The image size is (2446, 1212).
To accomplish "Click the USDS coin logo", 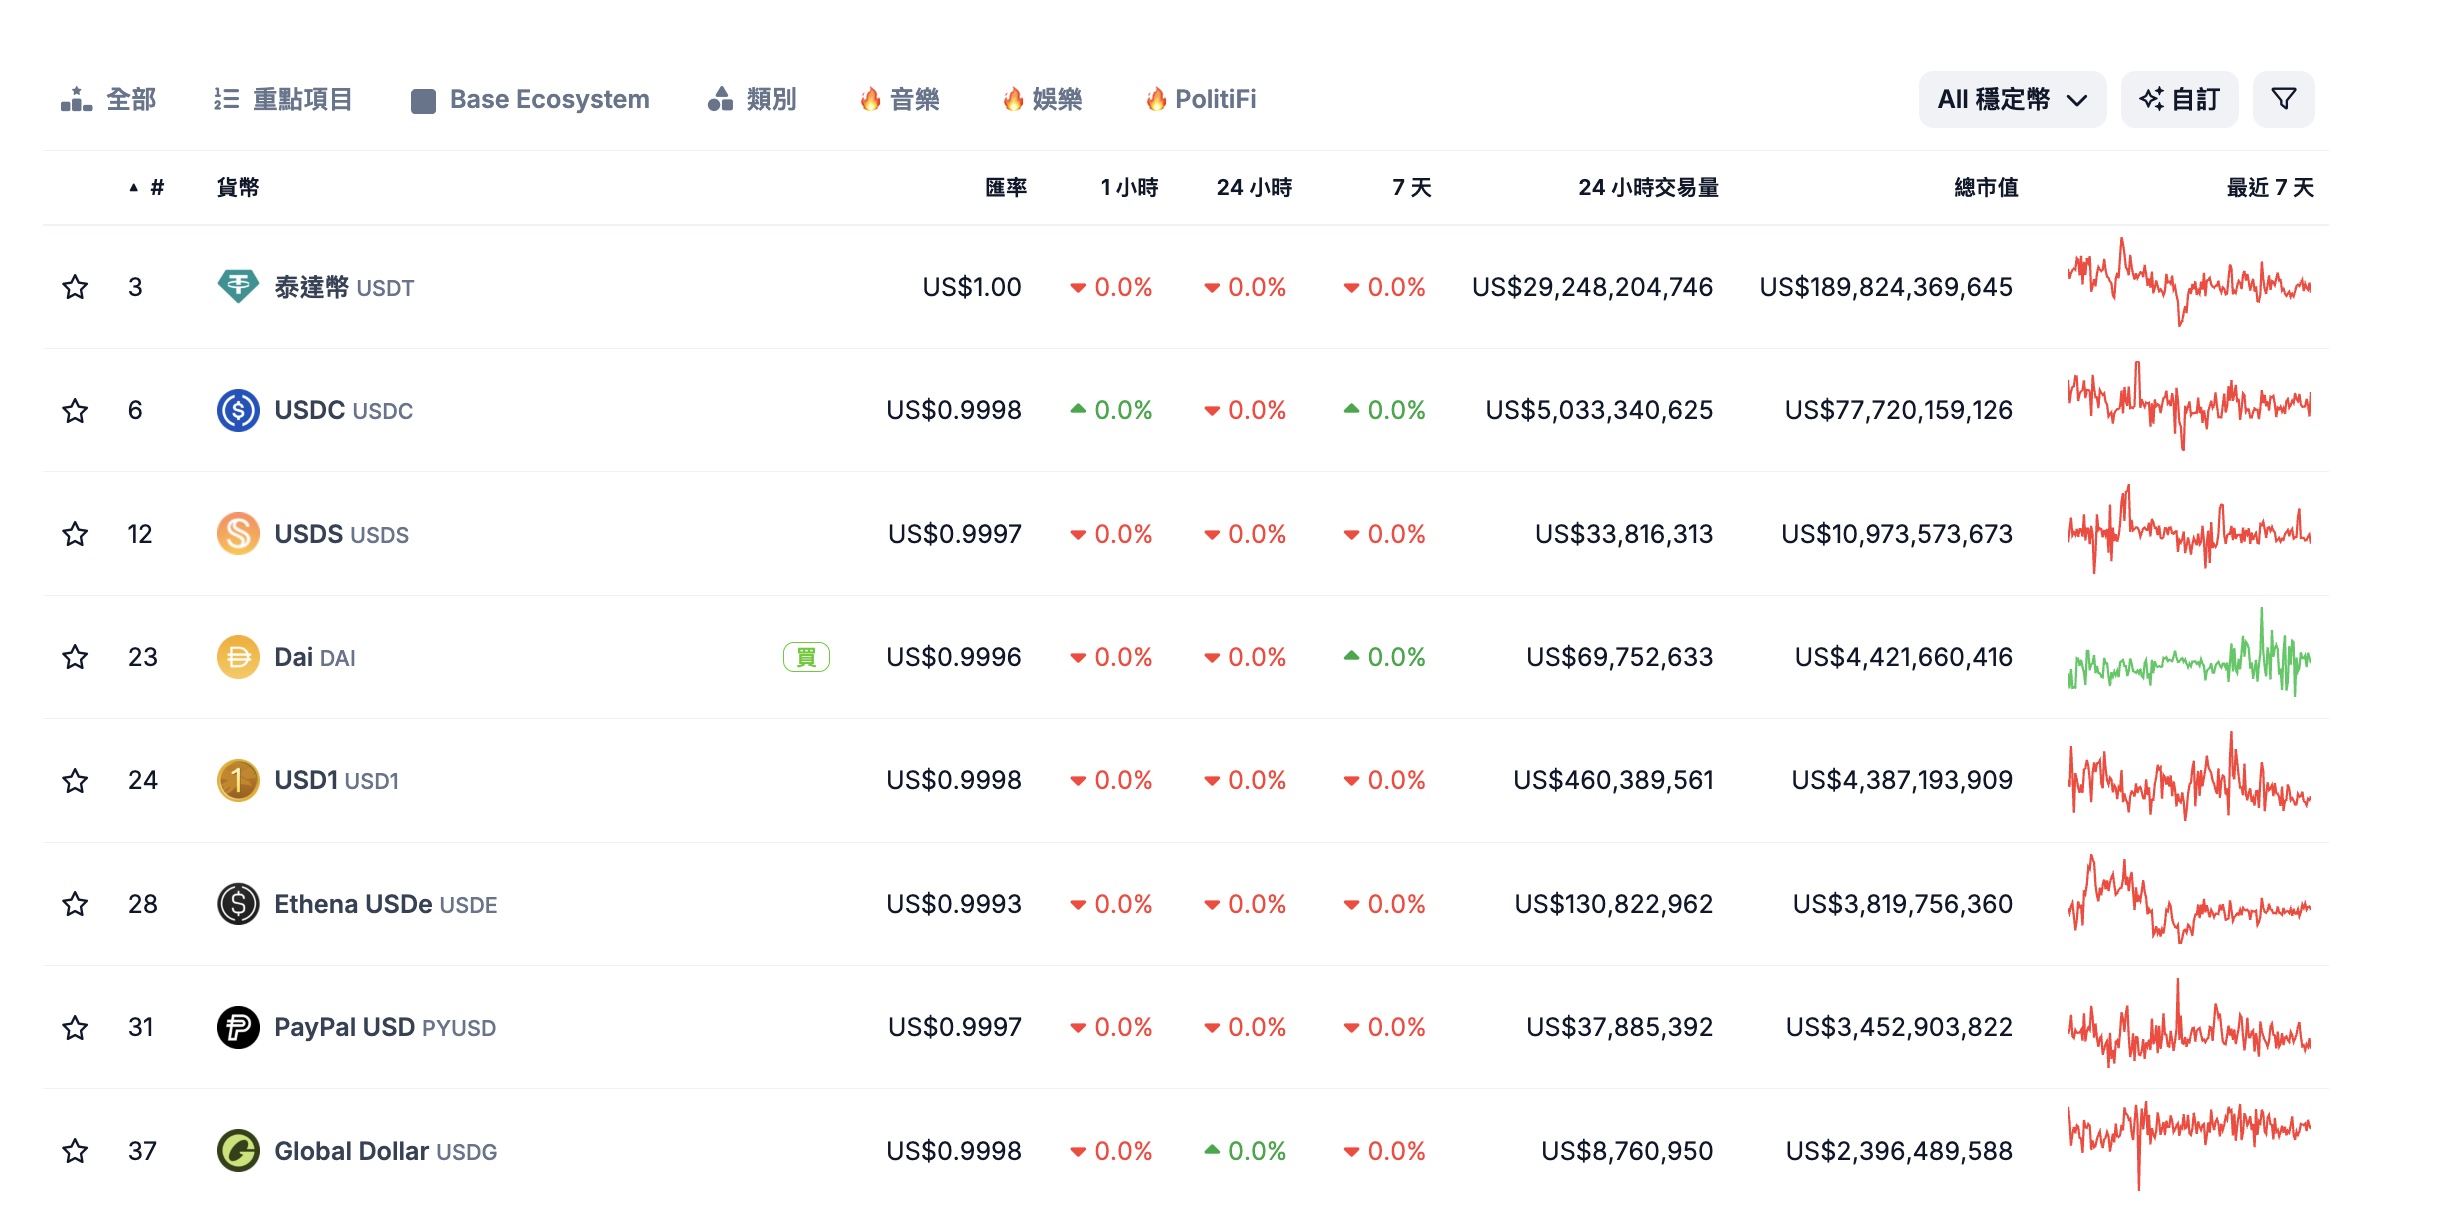I will [238, 534].
